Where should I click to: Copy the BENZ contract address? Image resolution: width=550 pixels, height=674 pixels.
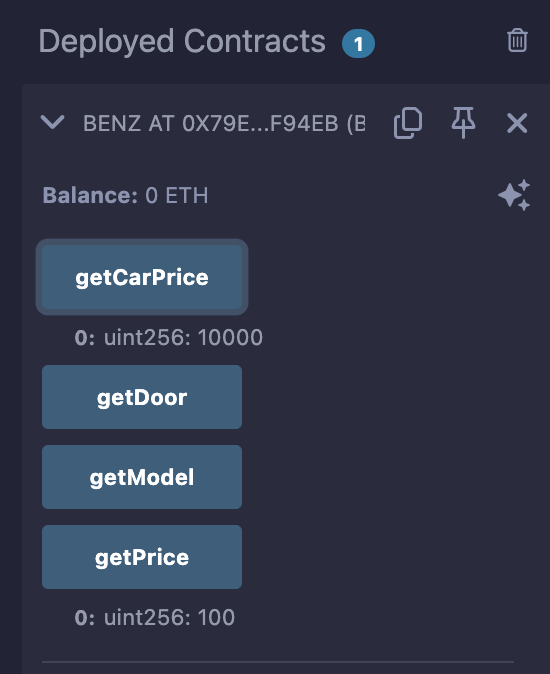[408, 123]
